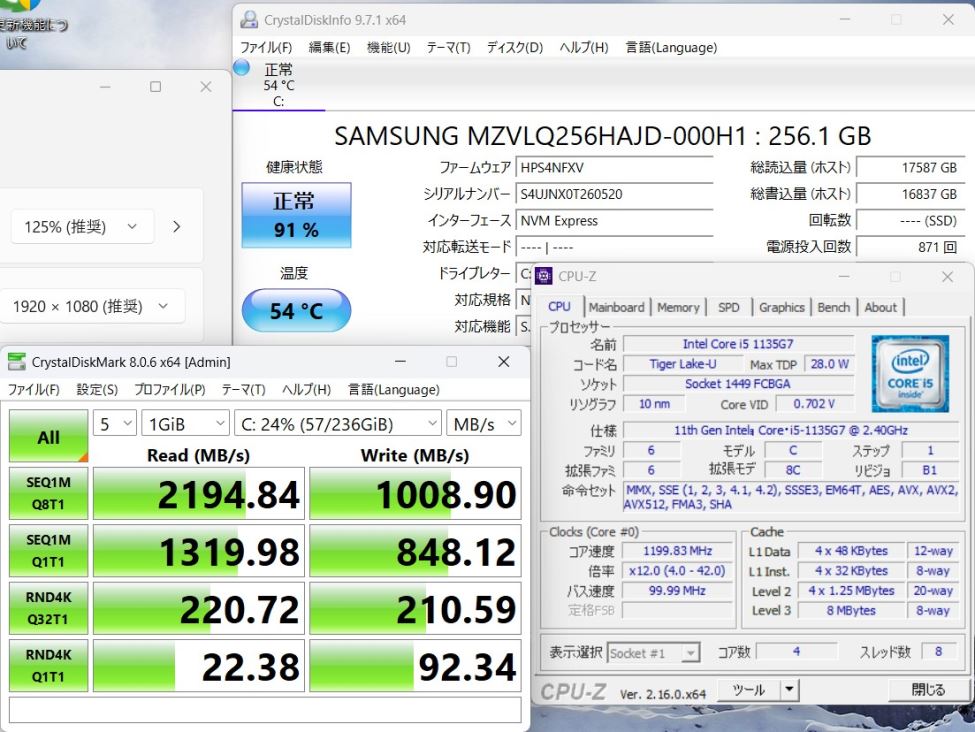This screenshot has width=975, height=732.
Task: Run the SEQ1M Q8T1 benchmark test
Action: click(48, 494)
